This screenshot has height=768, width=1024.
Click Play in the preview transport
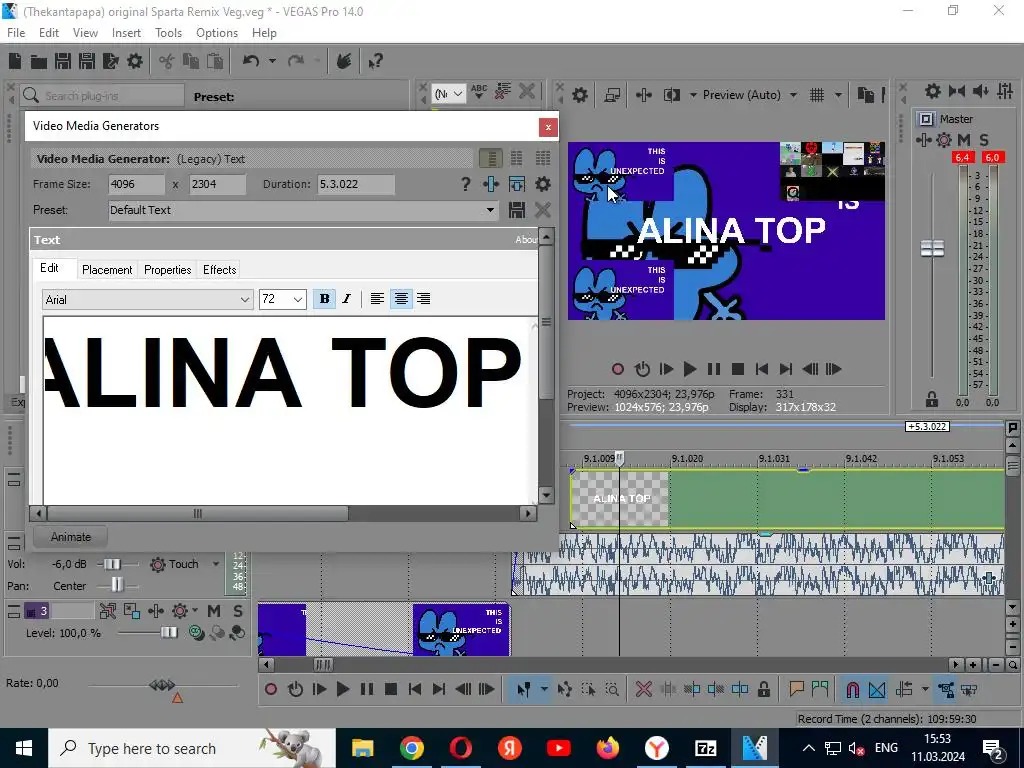pyautogui.click(x=690, y=369)
